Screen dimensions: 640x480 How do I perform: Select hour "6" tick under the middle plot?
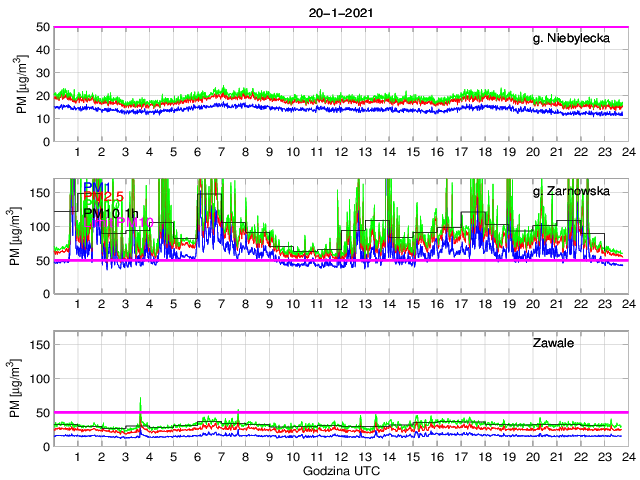click(x=197, y=304)
